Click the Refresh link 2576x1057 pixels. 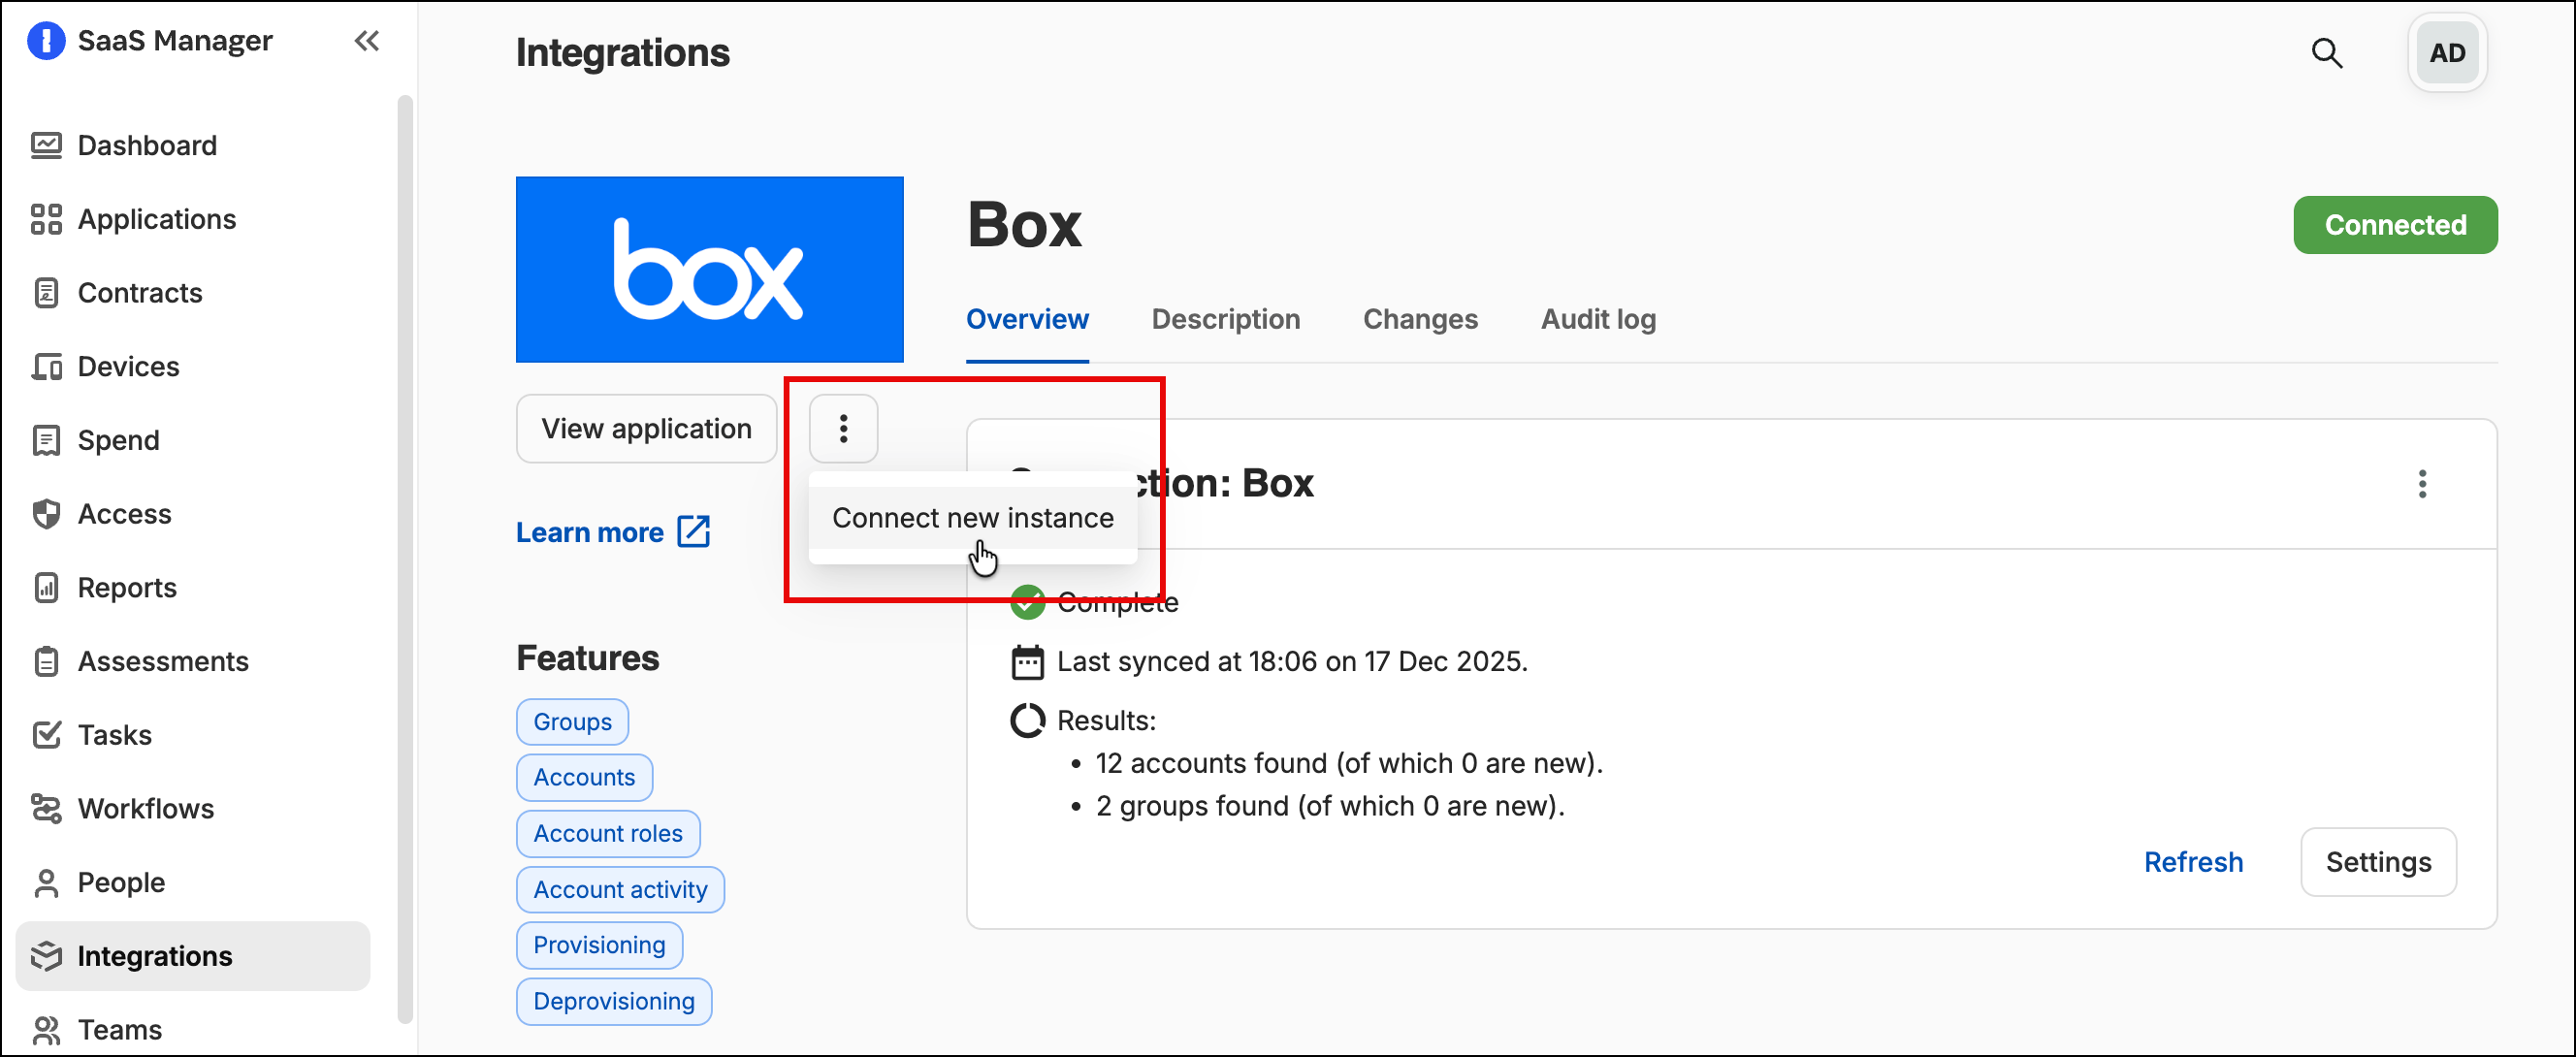point(2193,862)
